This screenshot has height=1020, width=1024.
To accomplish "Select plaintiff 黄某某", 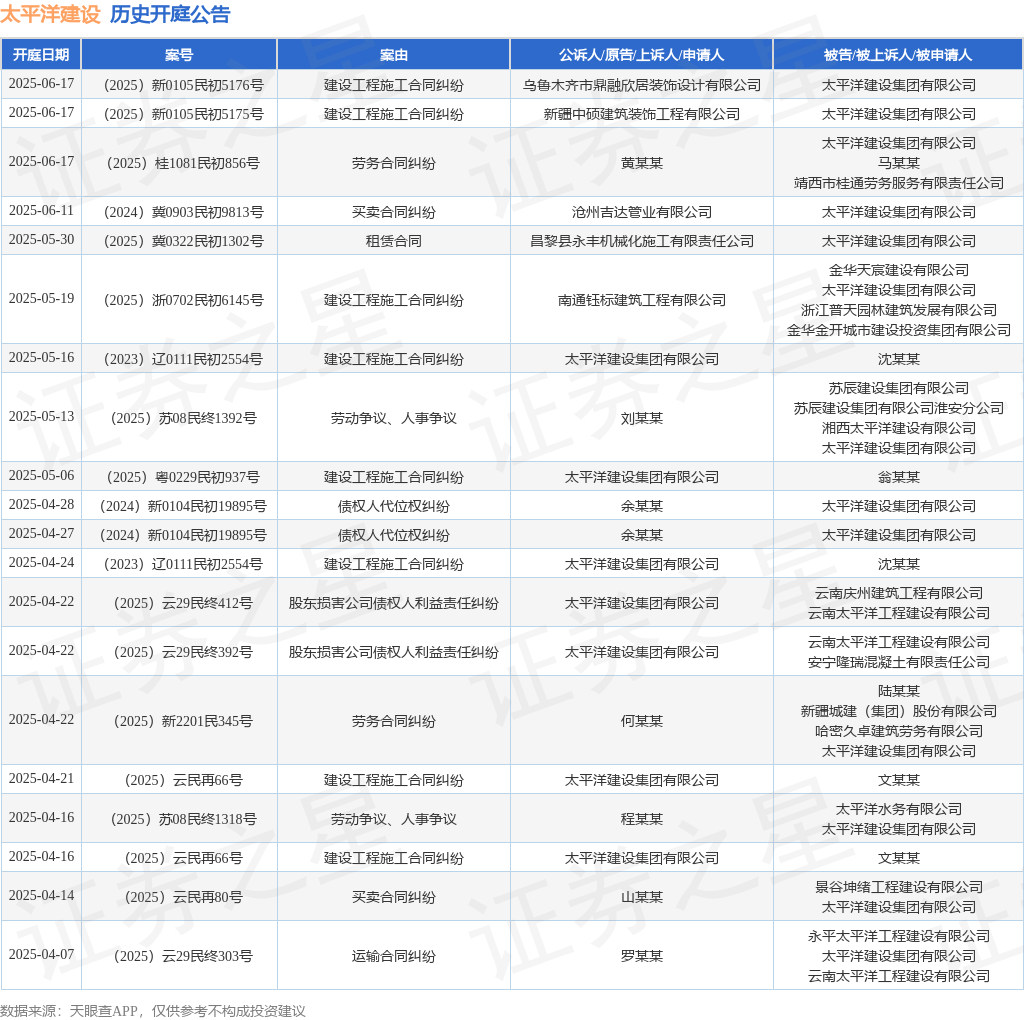I will [x=641, y=163].
